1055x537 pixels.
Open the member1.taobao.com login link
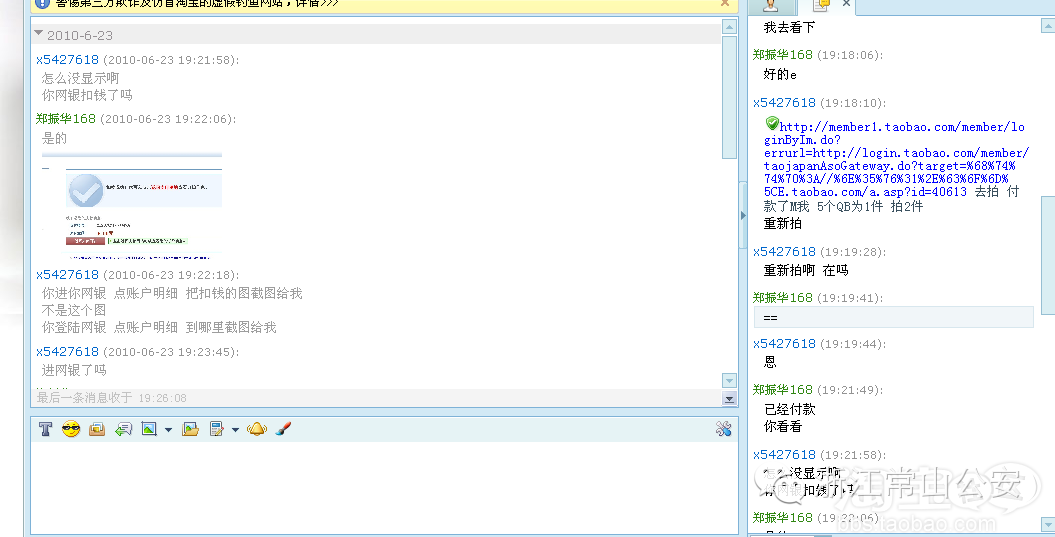click(894, 159)
